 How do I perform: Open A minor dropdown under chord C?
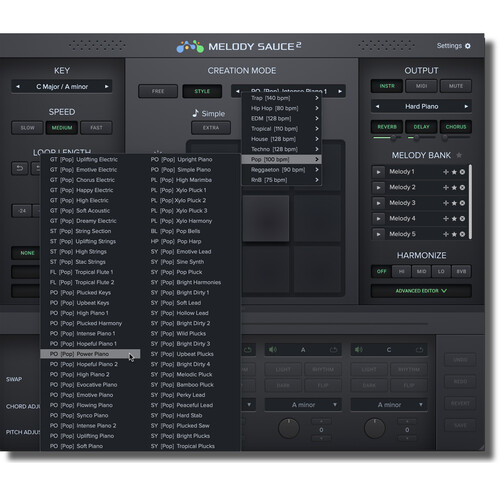pos(389,405)
